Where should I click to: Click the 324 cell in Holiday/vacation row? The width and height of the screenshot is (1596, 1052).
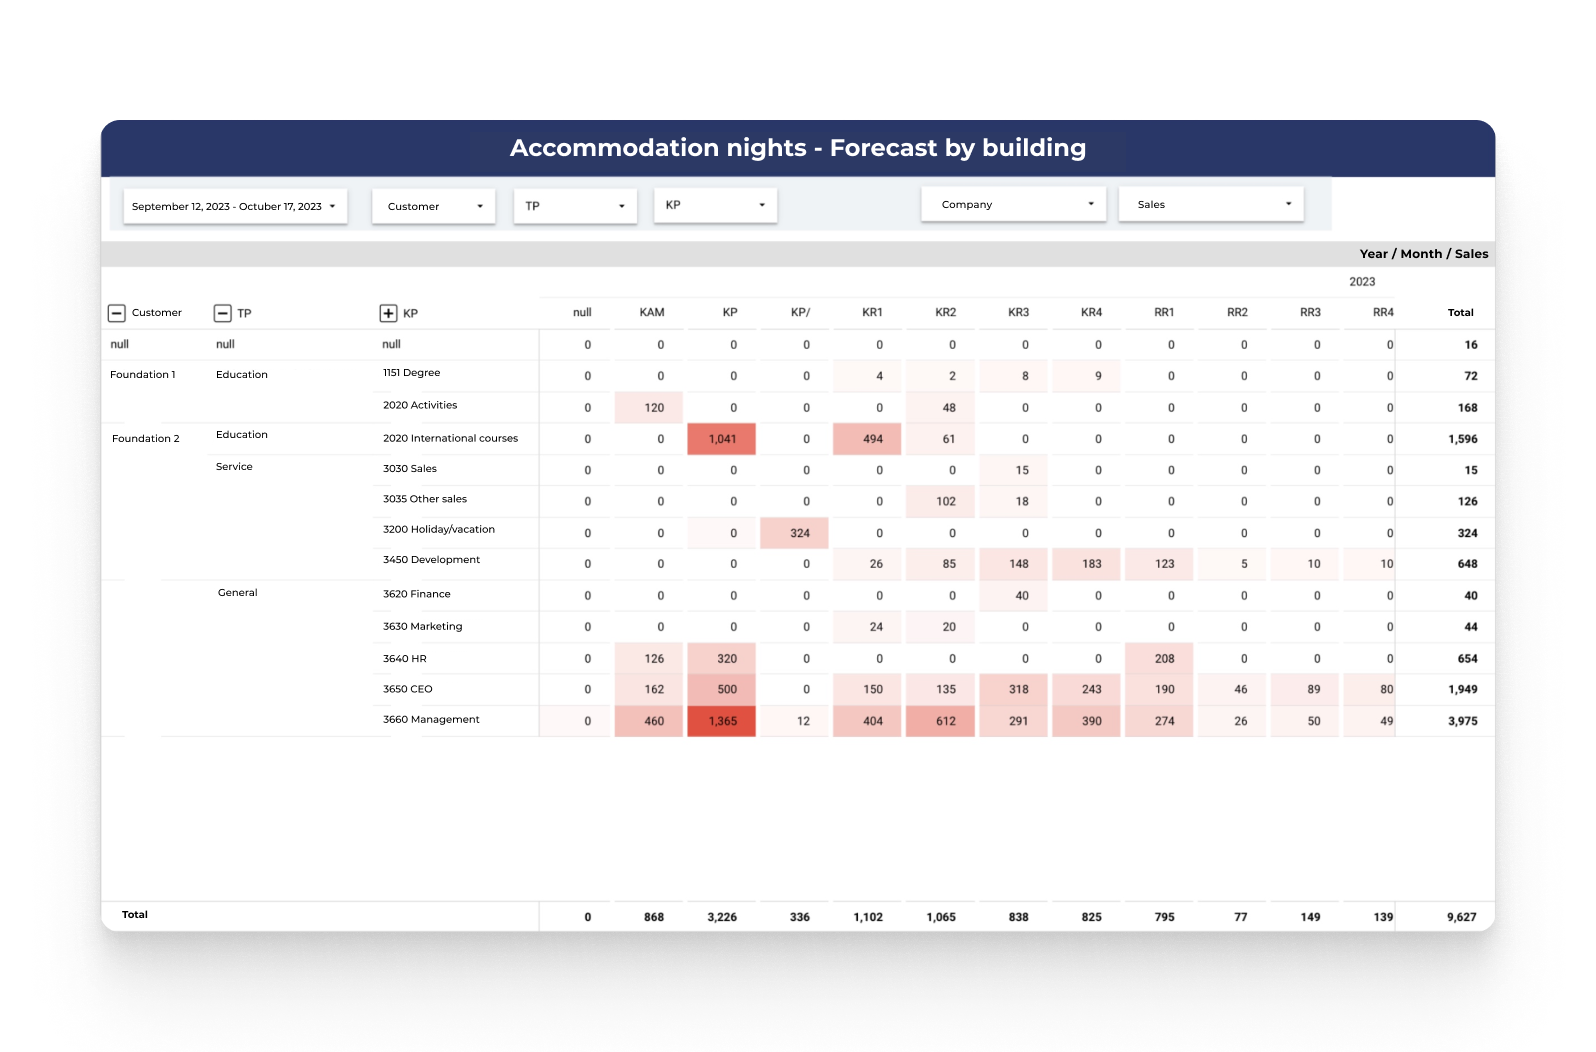(x=794, y=533)
